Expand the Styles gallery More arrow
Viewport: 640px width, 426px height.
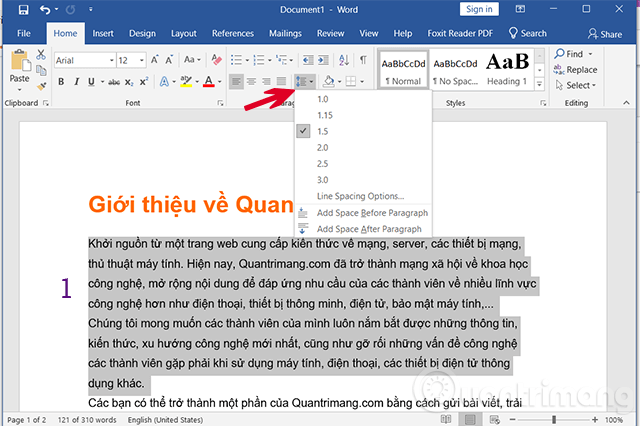540,84
